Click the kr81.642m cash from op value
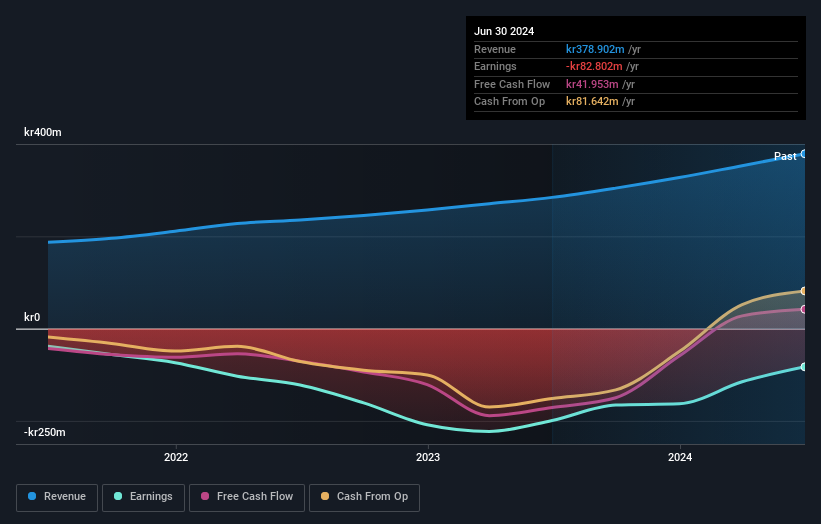 pyautogui.click(x=592, y=102)
